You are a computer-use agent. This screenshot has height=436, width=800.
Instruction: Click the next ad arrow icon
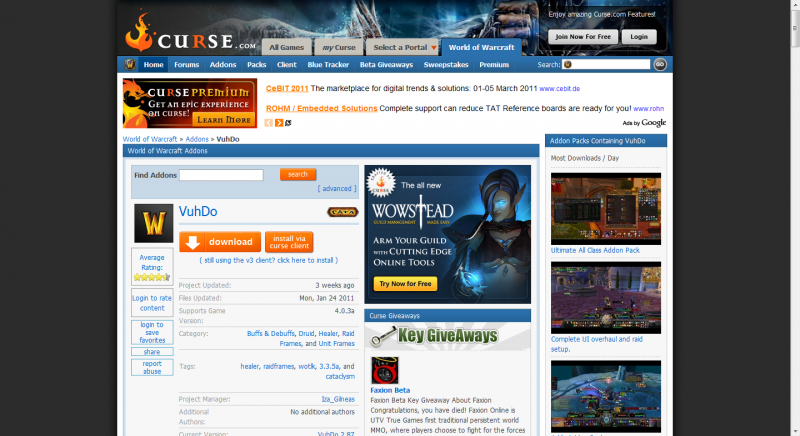(279, 123)
